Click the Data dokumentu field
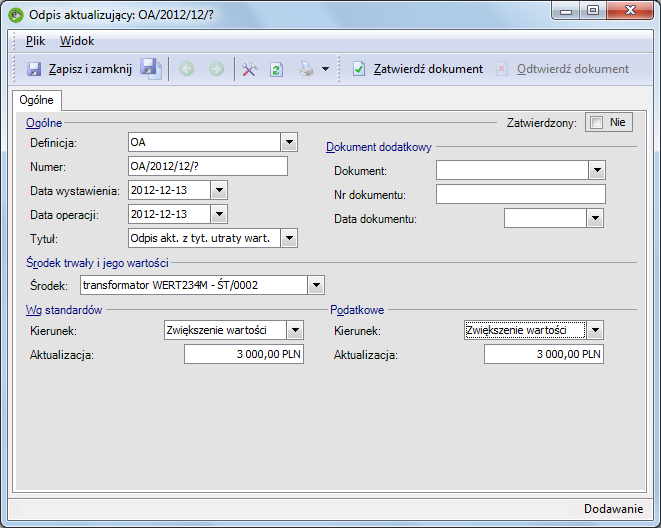Image resolution: width=661 pixels, height=528 pixels. click(545, 218)
